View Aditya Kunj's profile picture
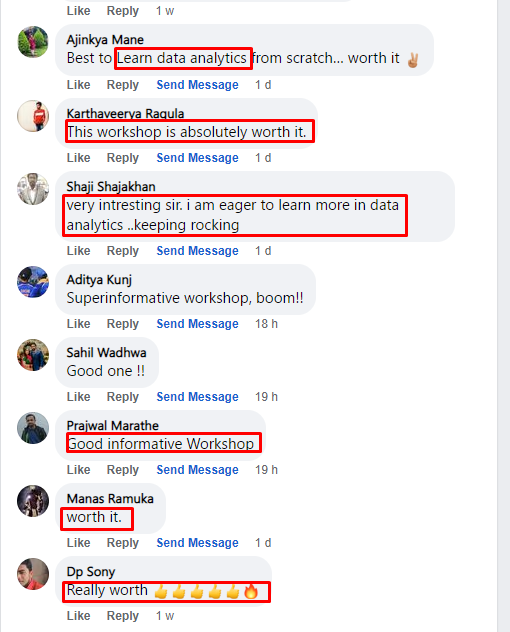 tap(33, 282)
